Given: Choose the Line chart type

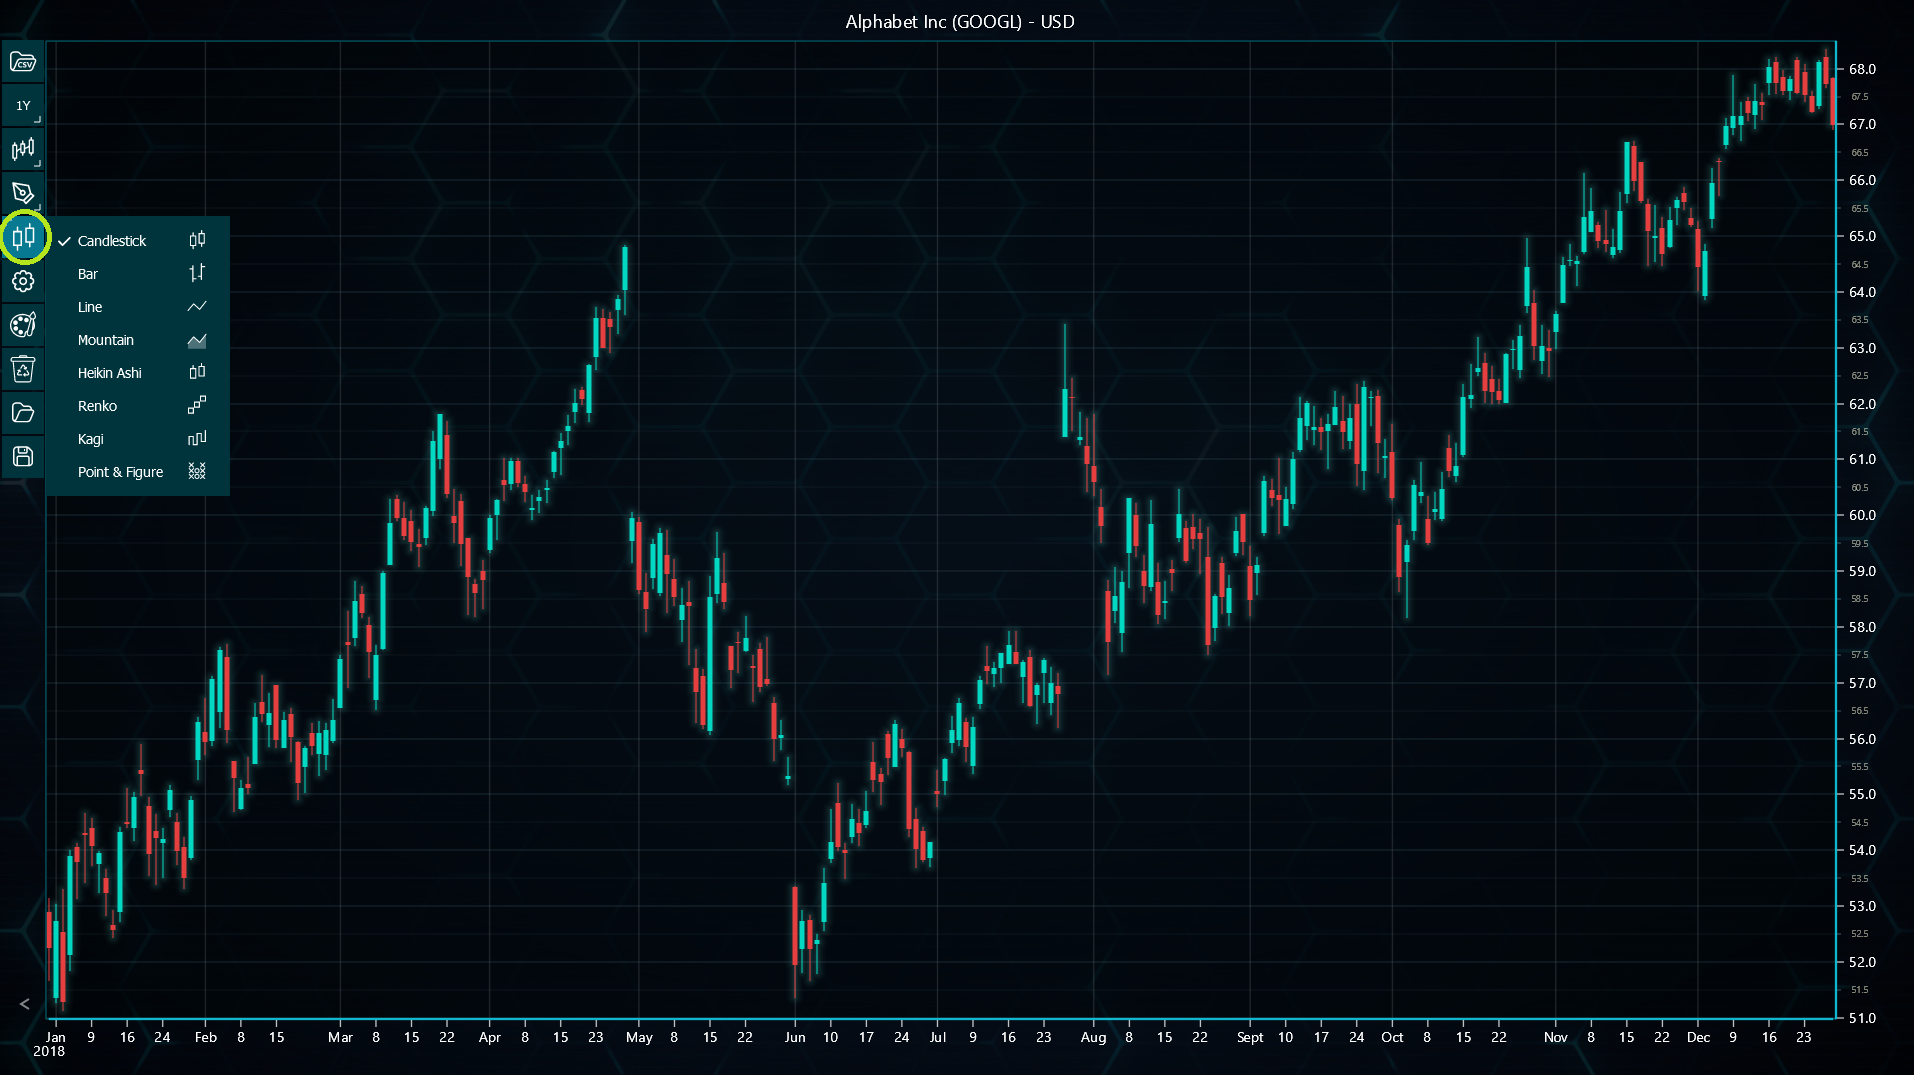Looking at the screenshot, I should click(138, 307).
